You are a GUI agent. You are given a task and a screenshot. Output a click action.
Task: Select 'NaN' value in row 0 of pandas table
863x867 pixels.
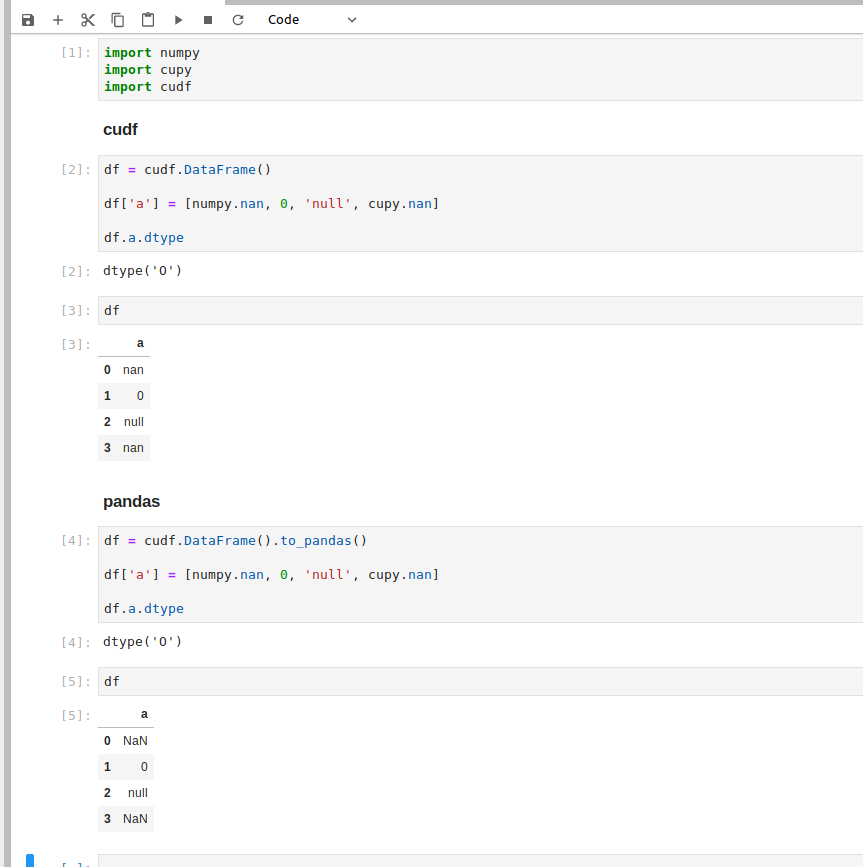tap(135, 741)
